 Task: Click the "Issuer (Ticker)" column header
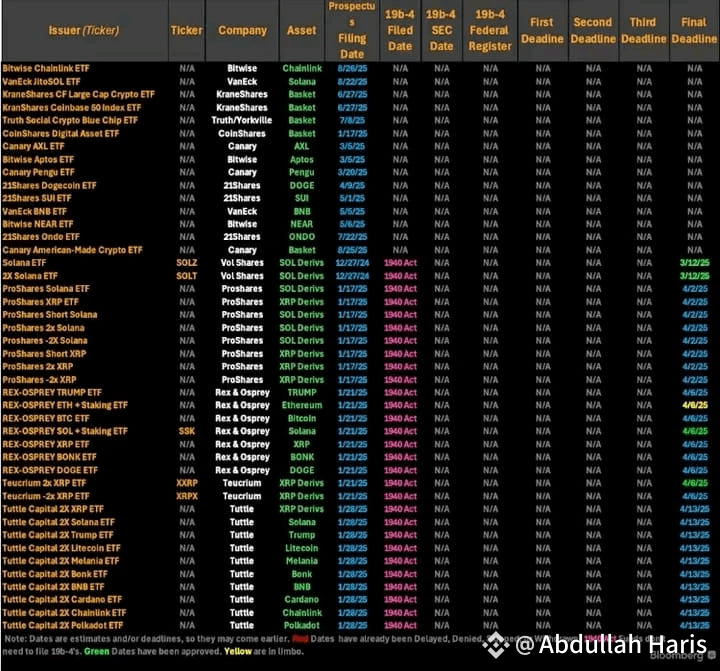point(84,30)
